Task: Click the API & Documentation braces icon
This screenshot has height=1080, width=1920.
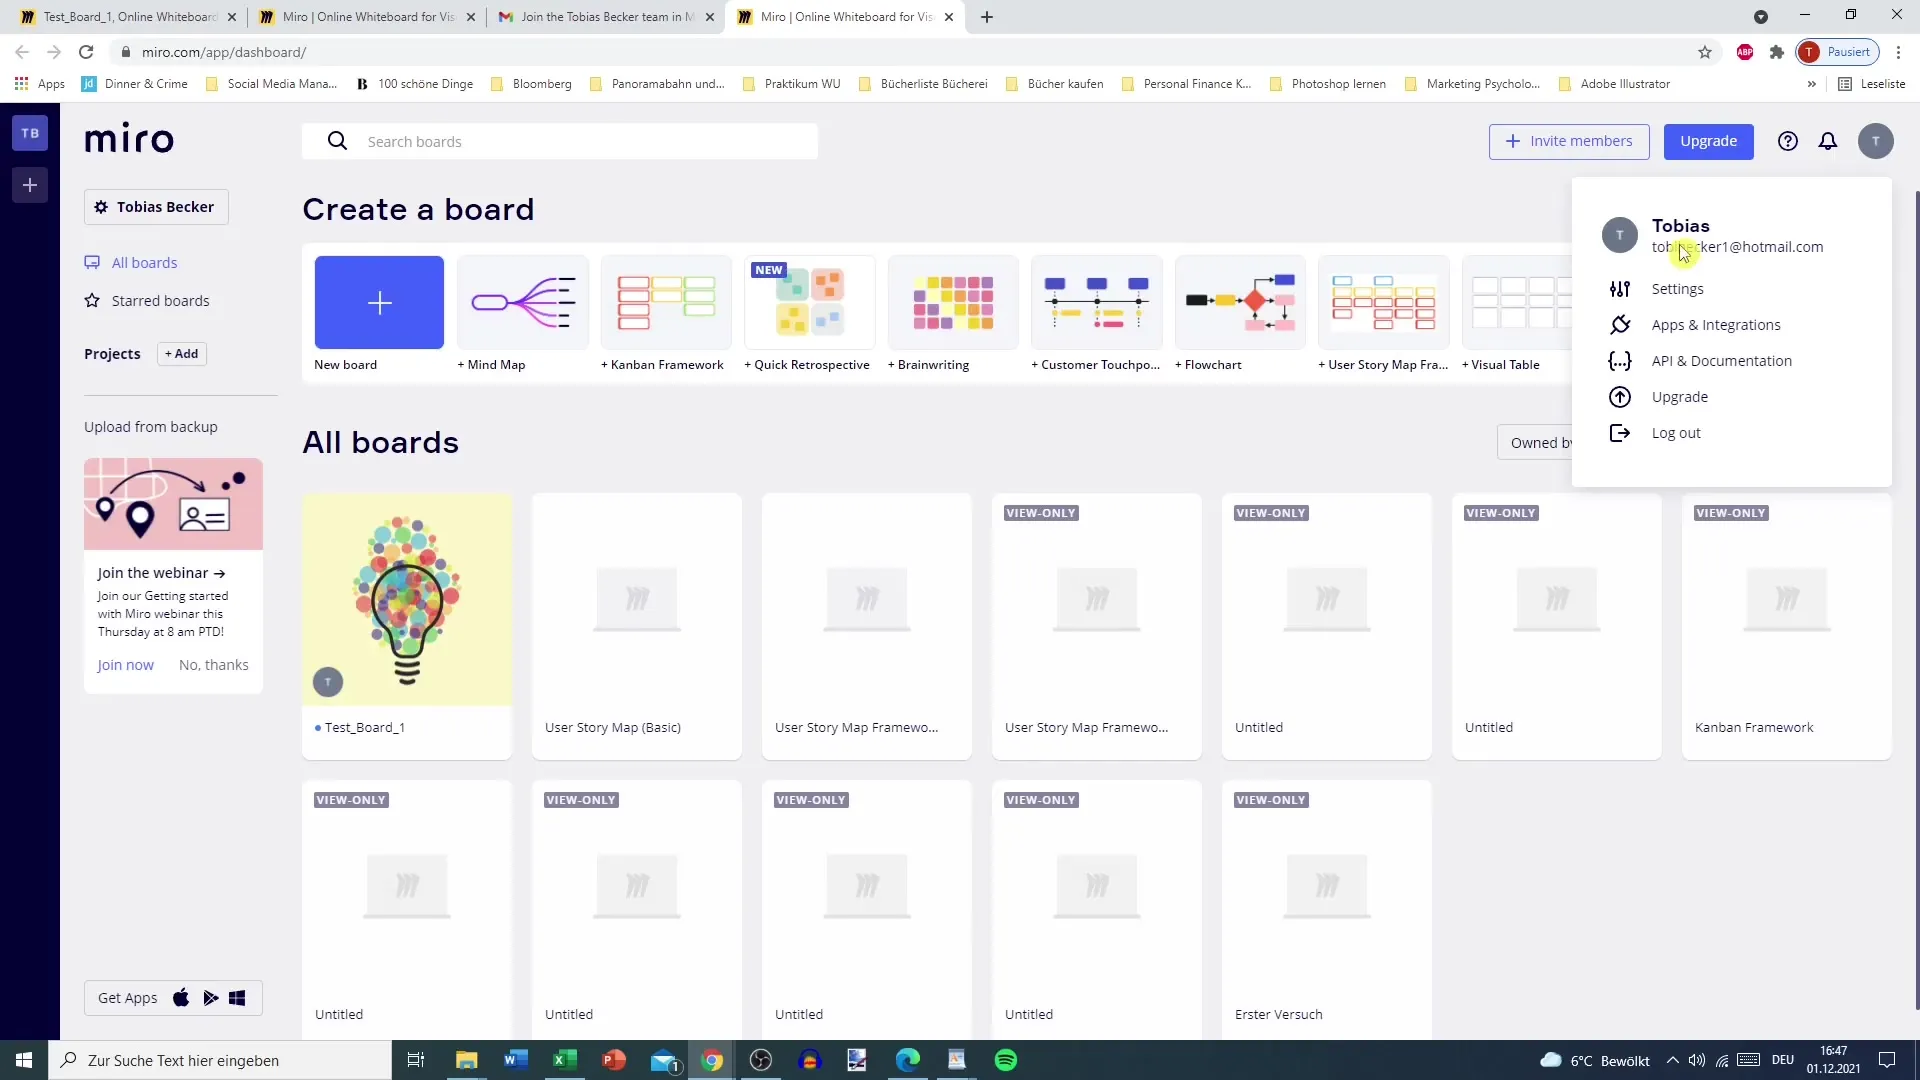Action: point(1620,361)
